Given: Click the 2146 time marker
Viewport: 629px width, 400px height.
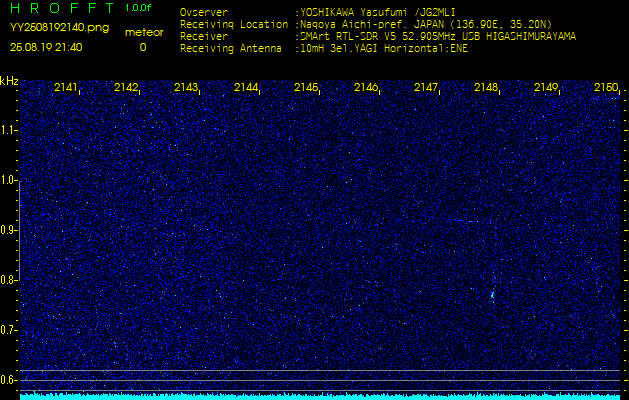Looking at the screenshot, I should (x=366, y=87).
